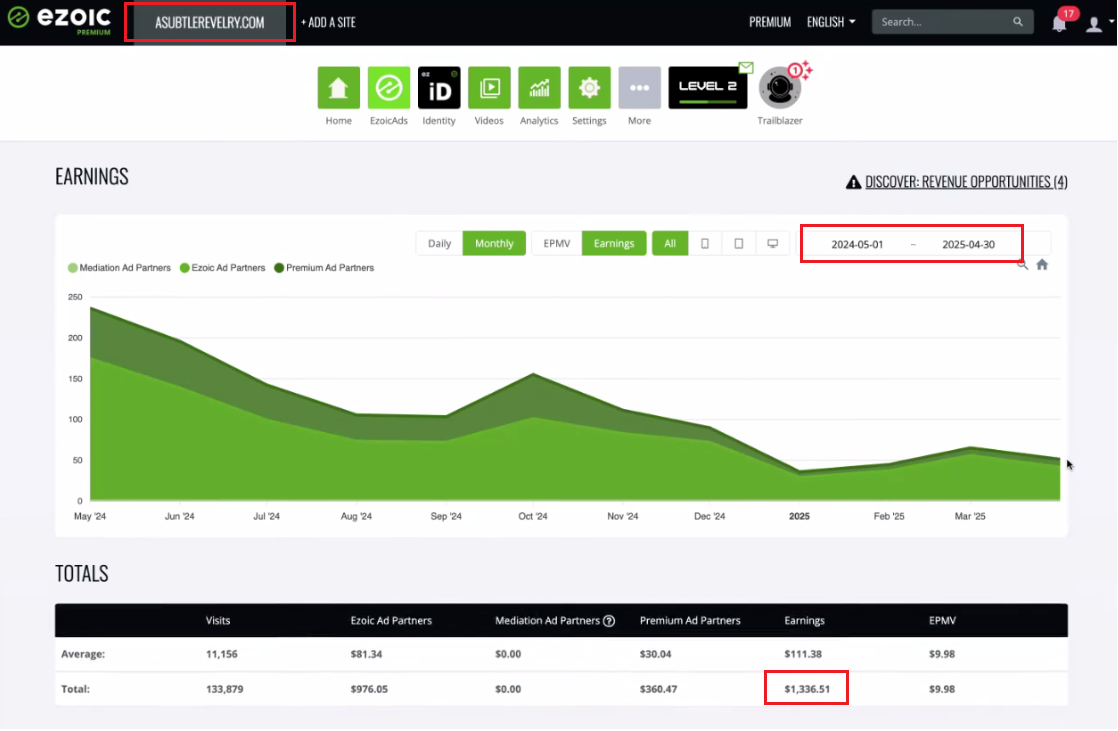Click the Average row label
Screen dimensions: 1118x731
[x=83, y=654]
